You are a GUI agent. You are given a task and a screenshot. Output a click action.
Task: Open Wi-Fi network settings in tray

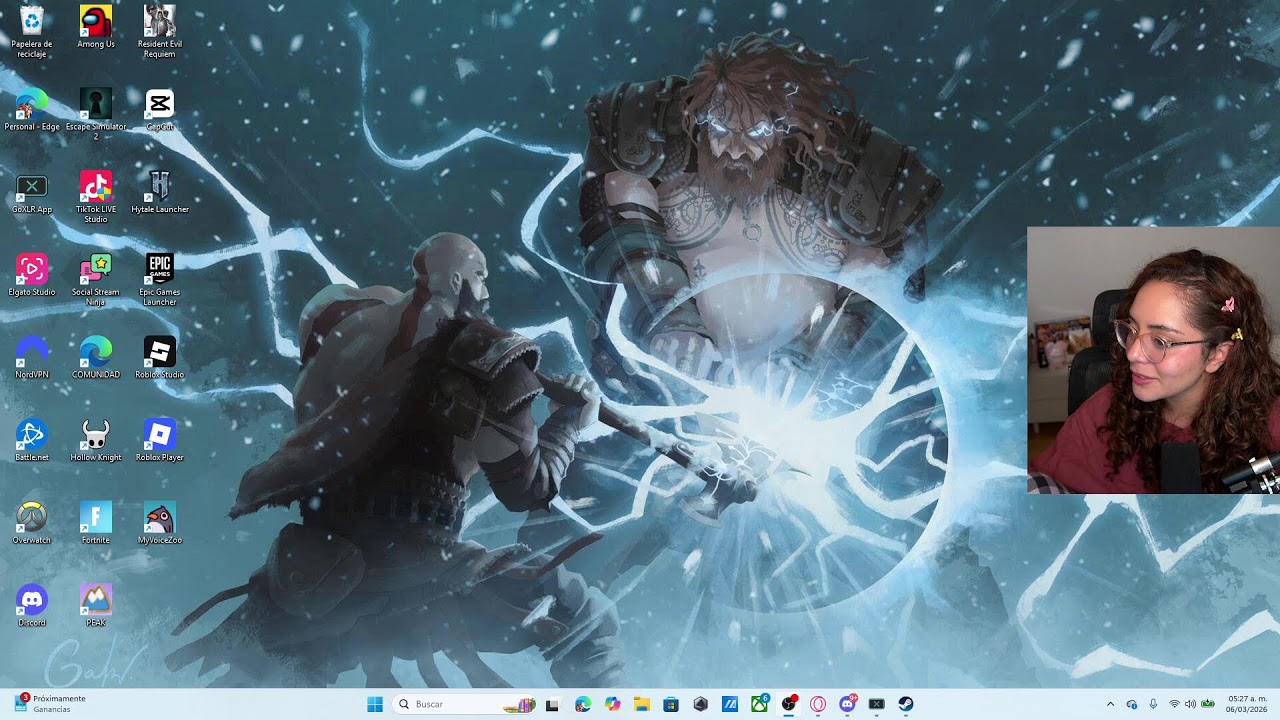point(1174,704)
